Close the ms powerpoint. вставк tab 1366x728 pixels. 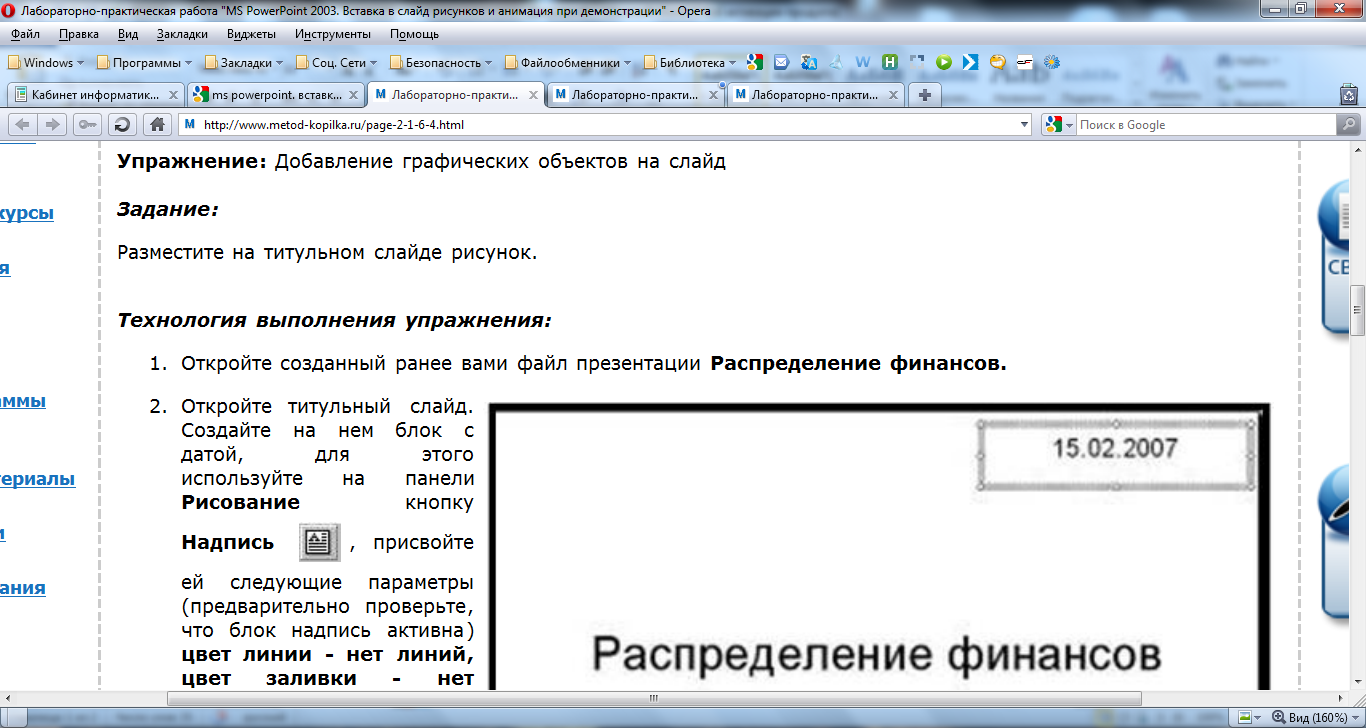click(353, 95)
